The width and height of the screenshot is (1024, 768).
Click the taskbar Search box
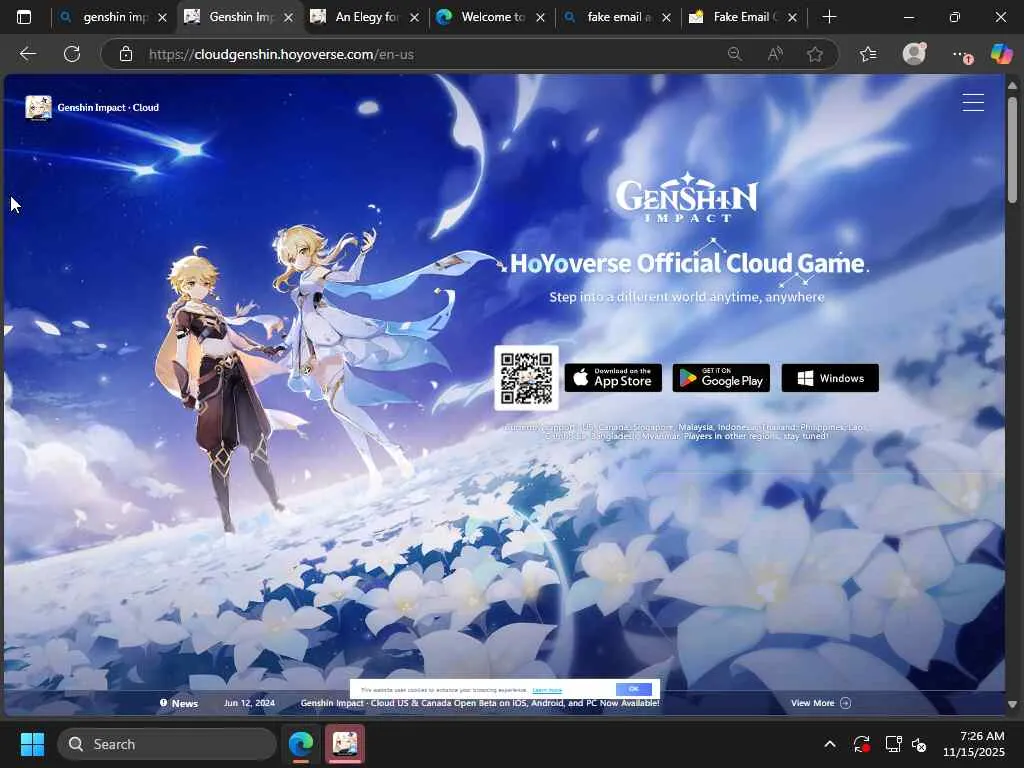pyautogui.click(x=167, y=744)
